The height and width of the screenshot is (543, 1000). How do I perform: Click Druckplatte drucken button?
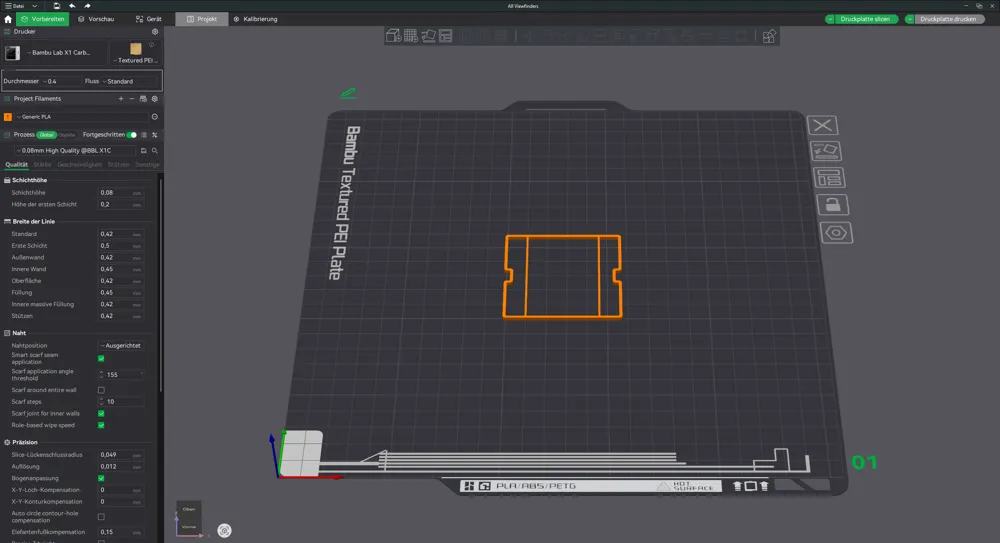(948, 19)
